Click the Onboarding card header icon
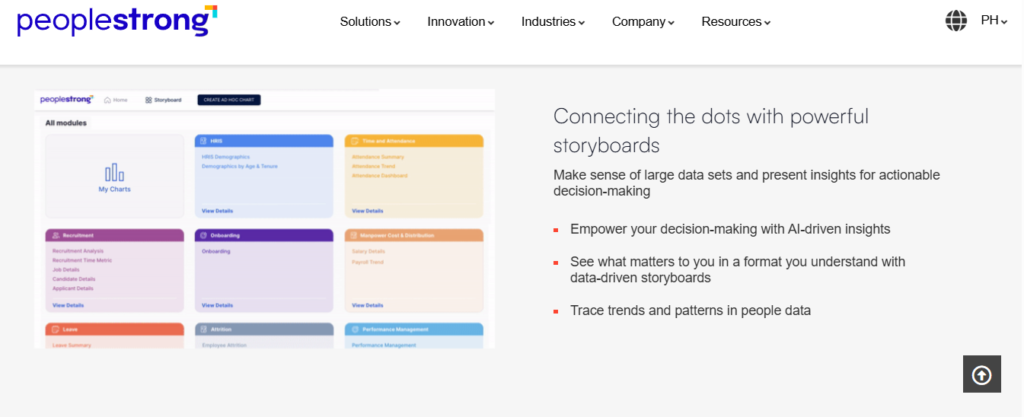The image size is (1024, 417). tap(204, 235)
